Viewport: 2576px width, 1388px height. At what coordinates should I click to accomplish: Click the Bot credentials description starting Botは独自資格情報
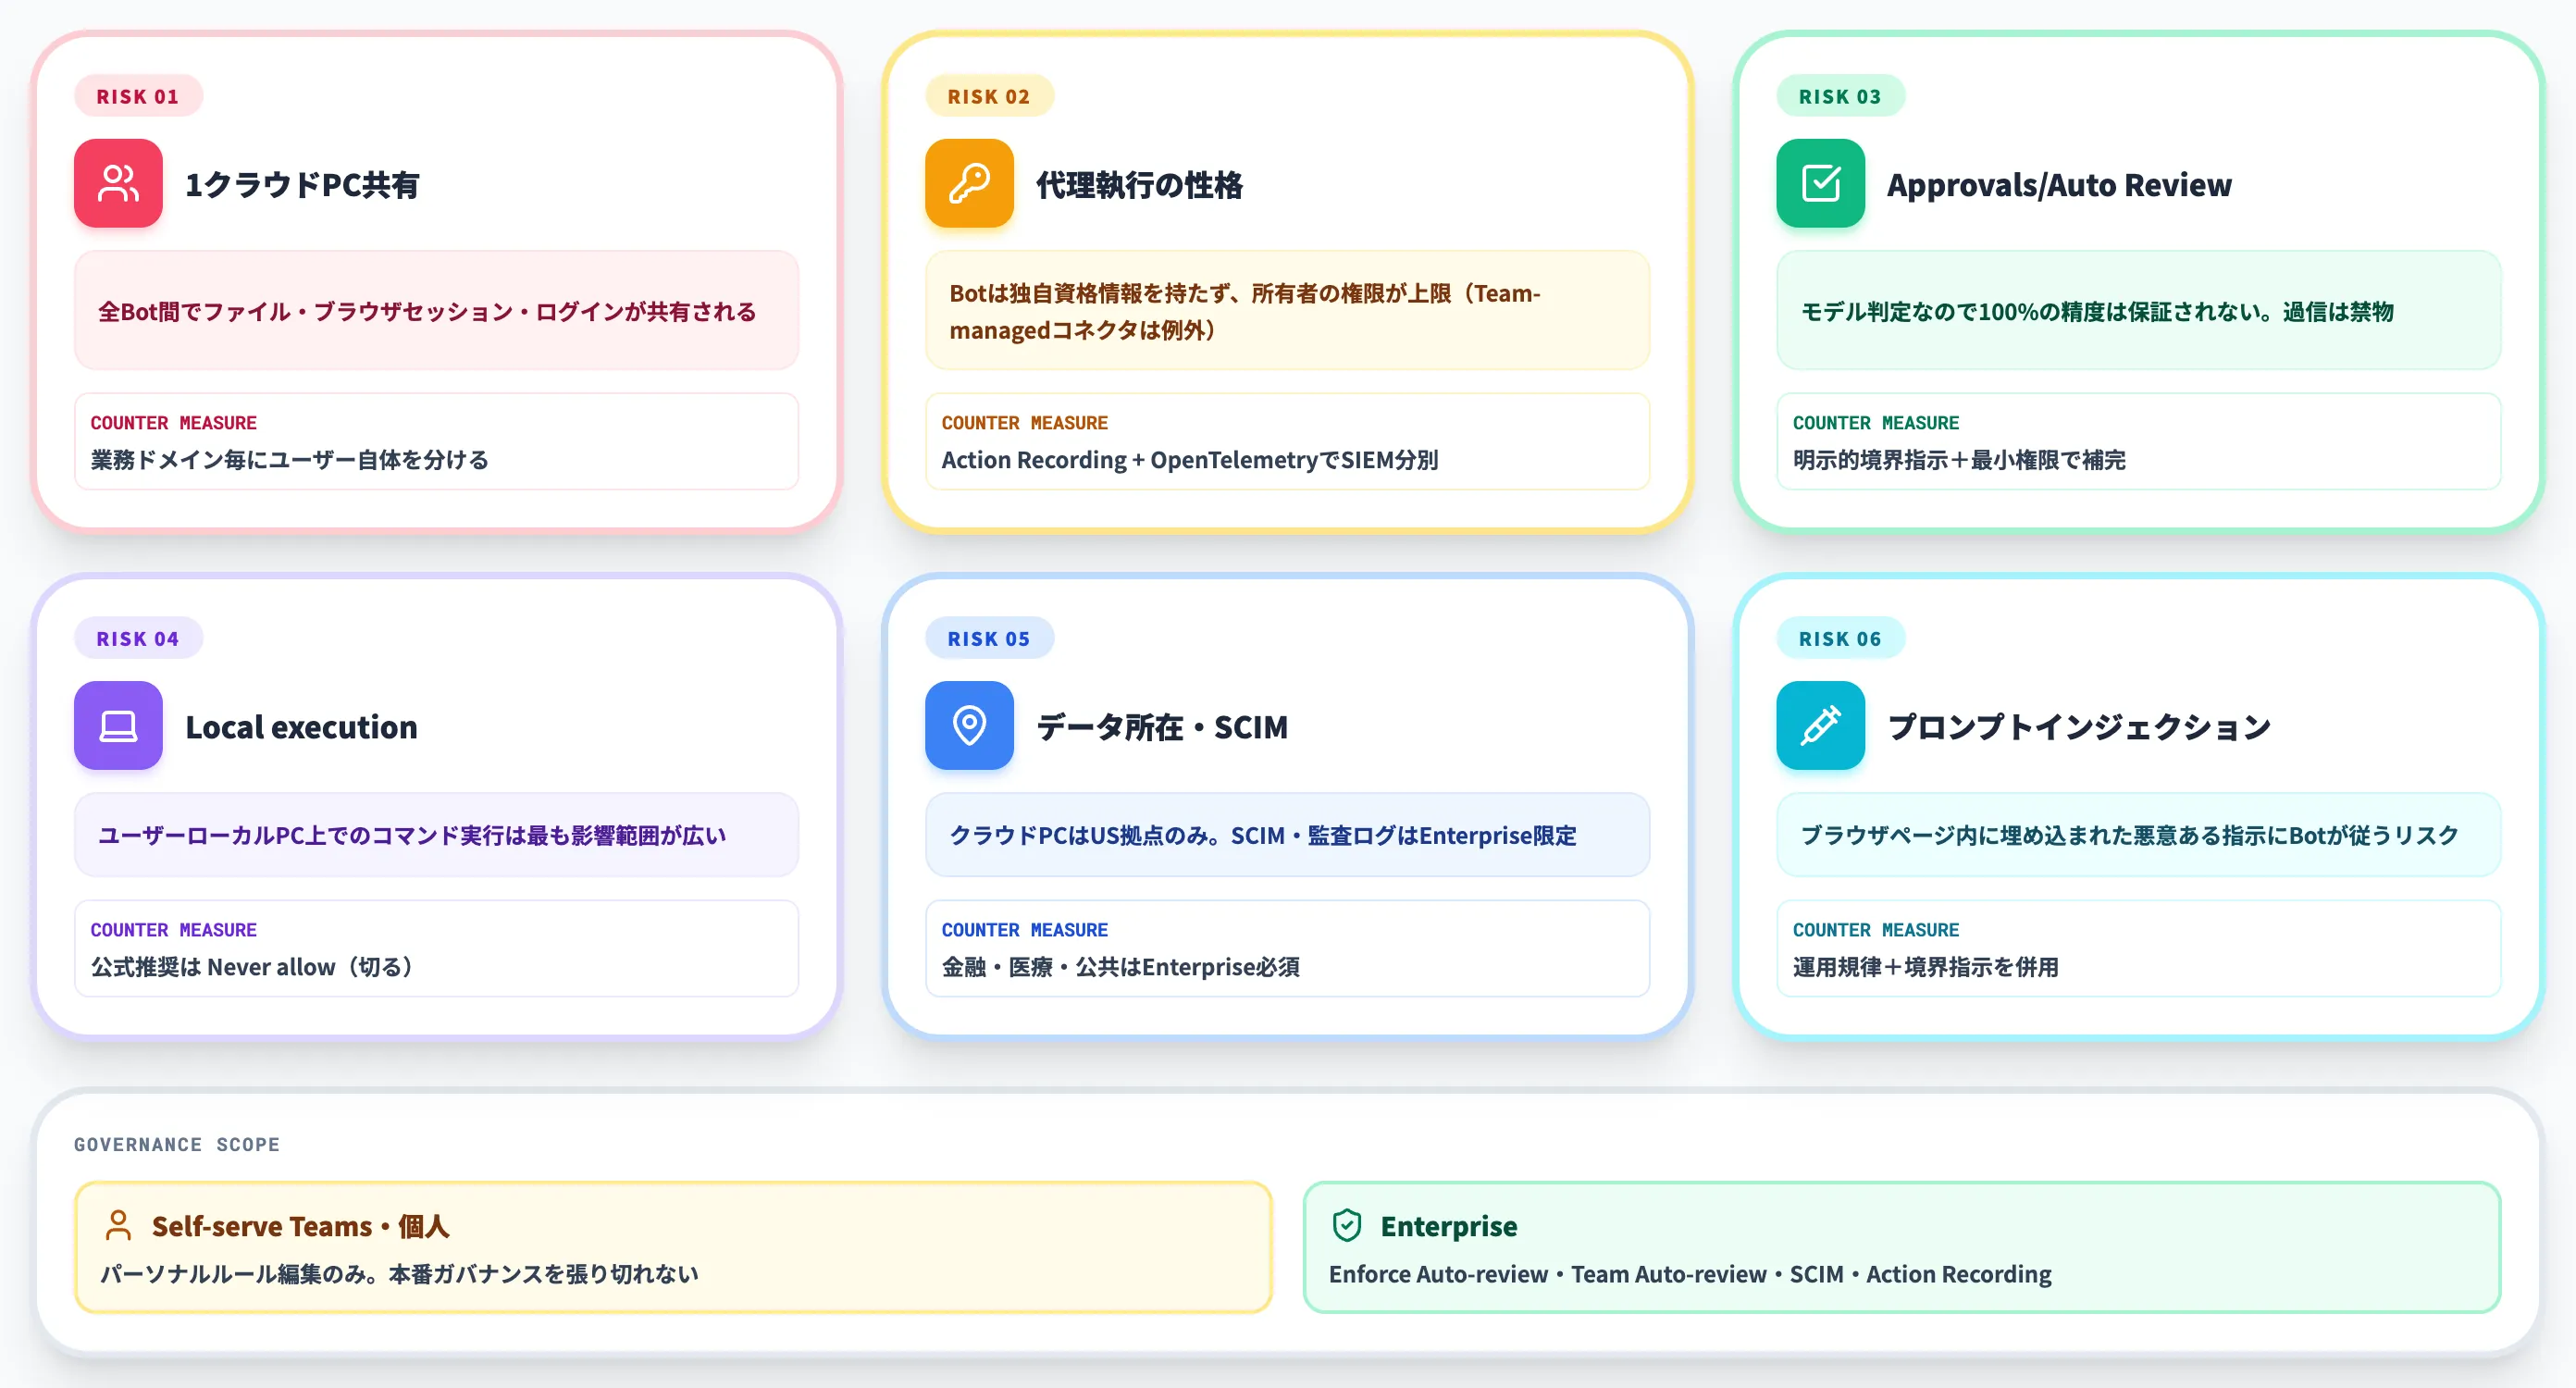[x=1244, y=311]
